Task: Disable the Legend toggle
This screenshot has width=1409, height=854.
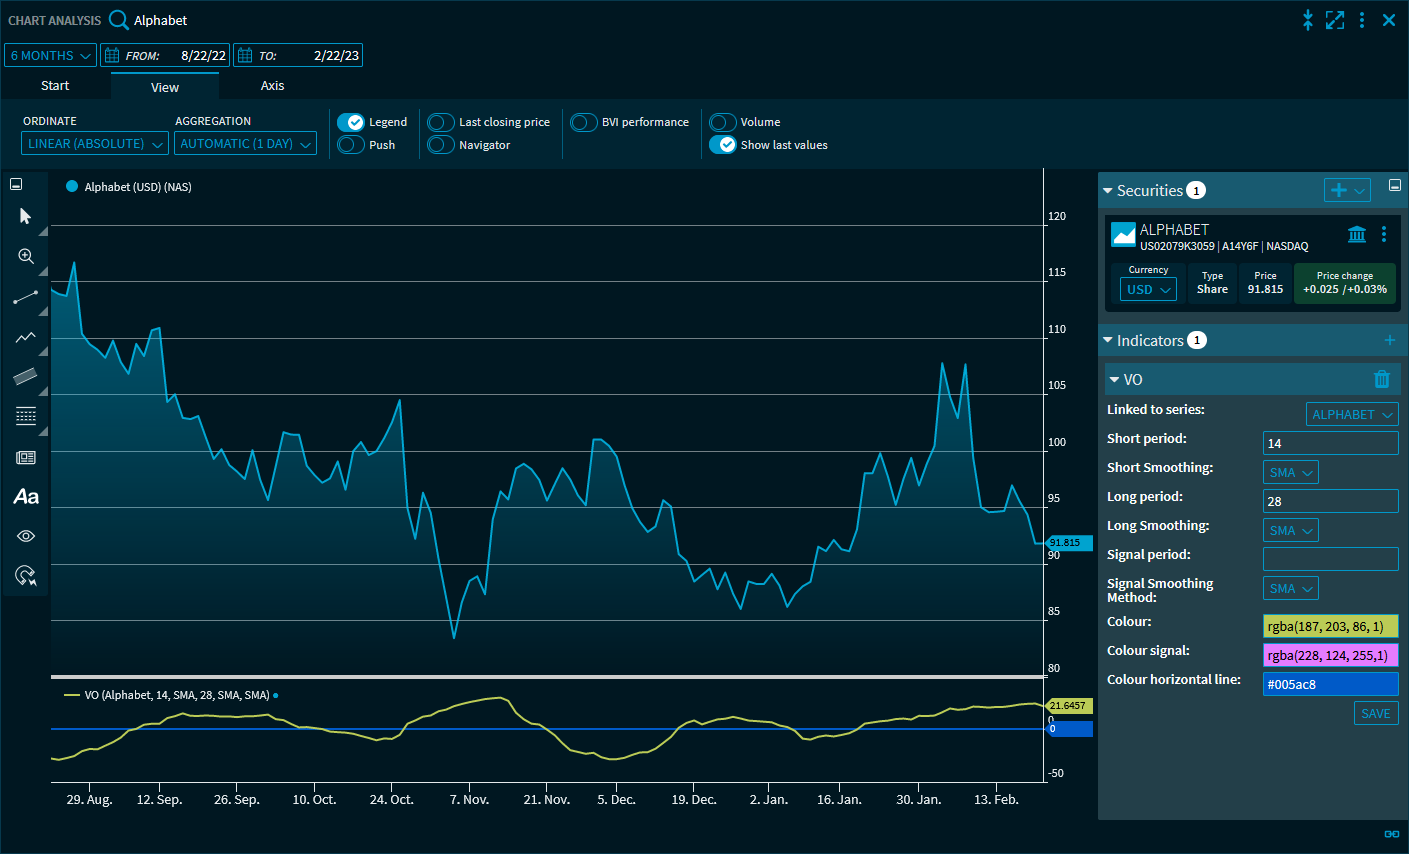Action: (x=351, y=122)
